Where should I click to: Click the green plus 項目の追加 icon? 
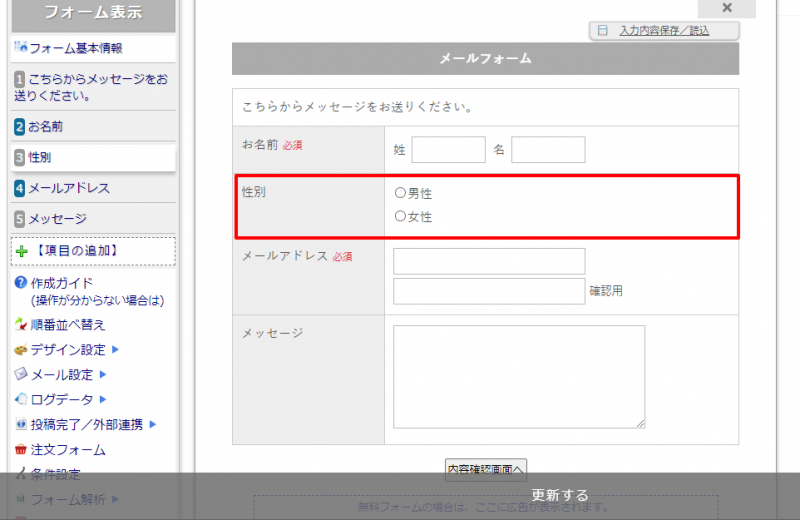22,251
